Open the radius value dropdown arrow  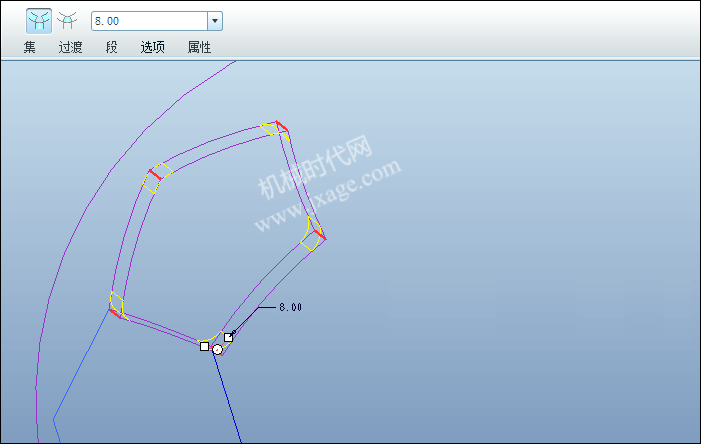click(215, 21)
